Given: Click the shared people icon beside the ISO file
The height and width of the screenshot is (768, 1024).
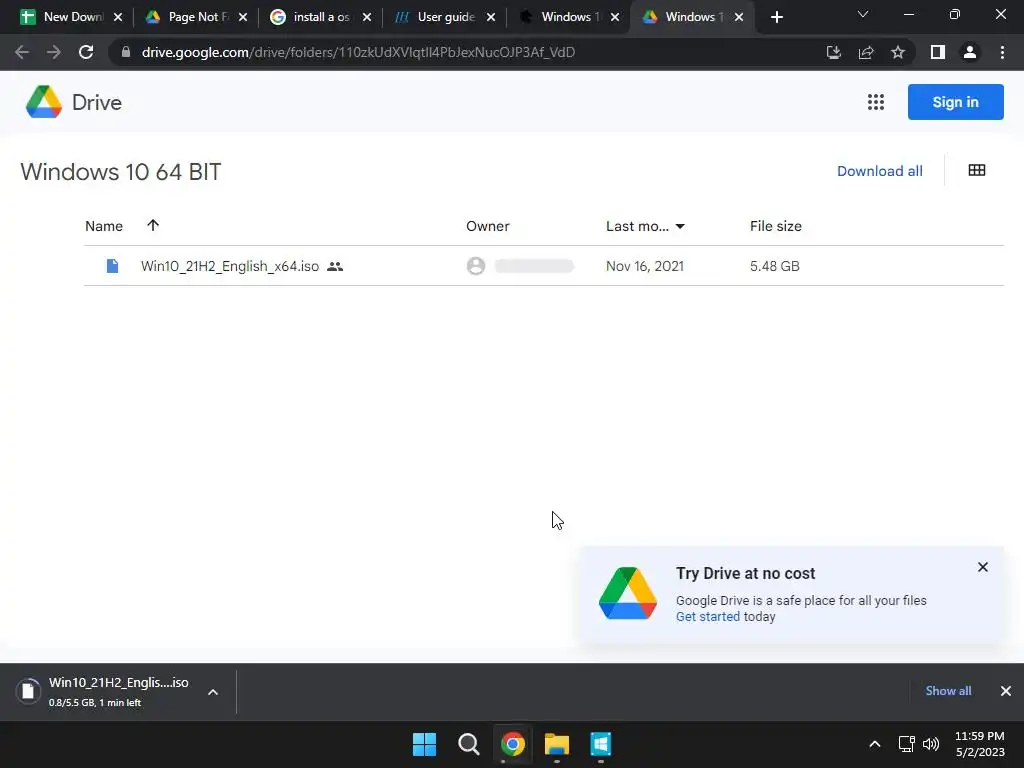Looking at the screenshot, I should [x=335, y=266].
